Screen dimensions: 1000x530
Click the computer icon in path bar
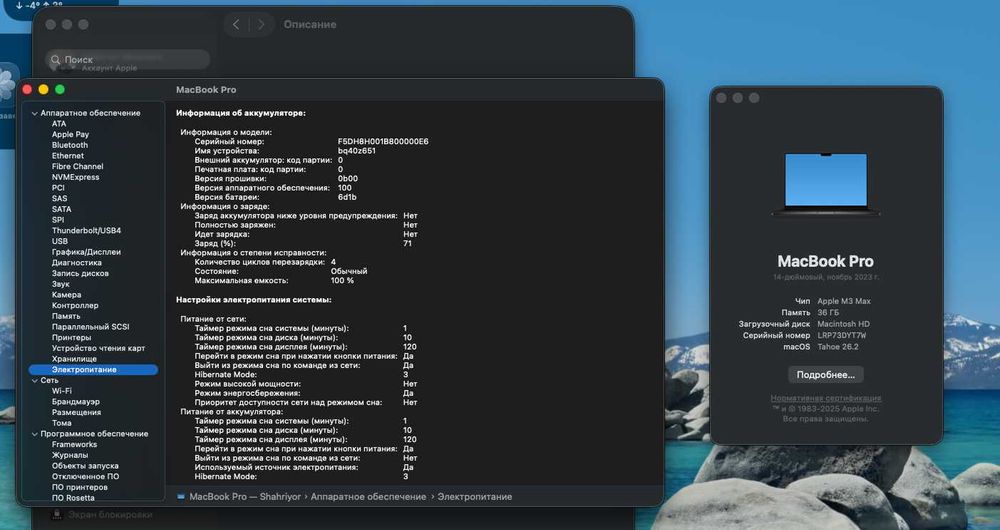point(181,497)
